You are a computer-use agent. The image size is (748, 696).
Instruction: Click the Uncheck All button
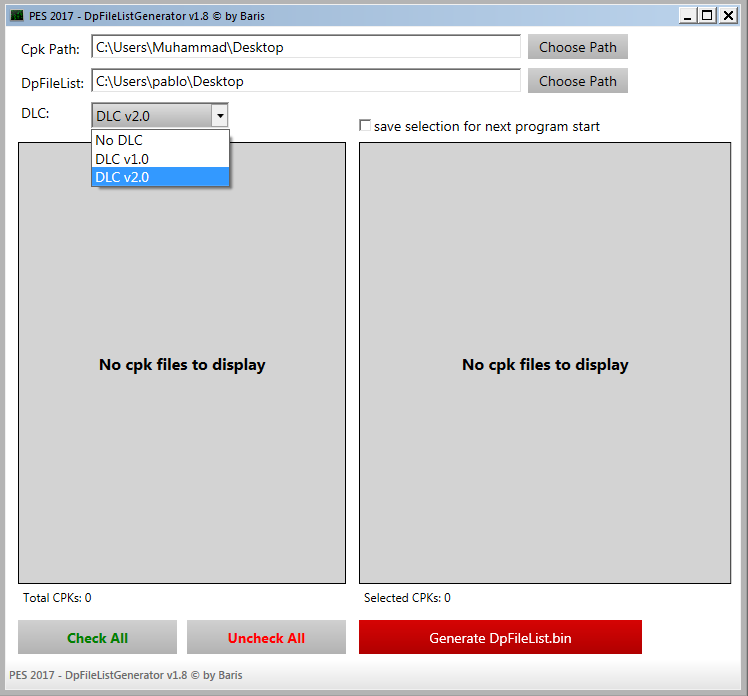tap(266, 637)
